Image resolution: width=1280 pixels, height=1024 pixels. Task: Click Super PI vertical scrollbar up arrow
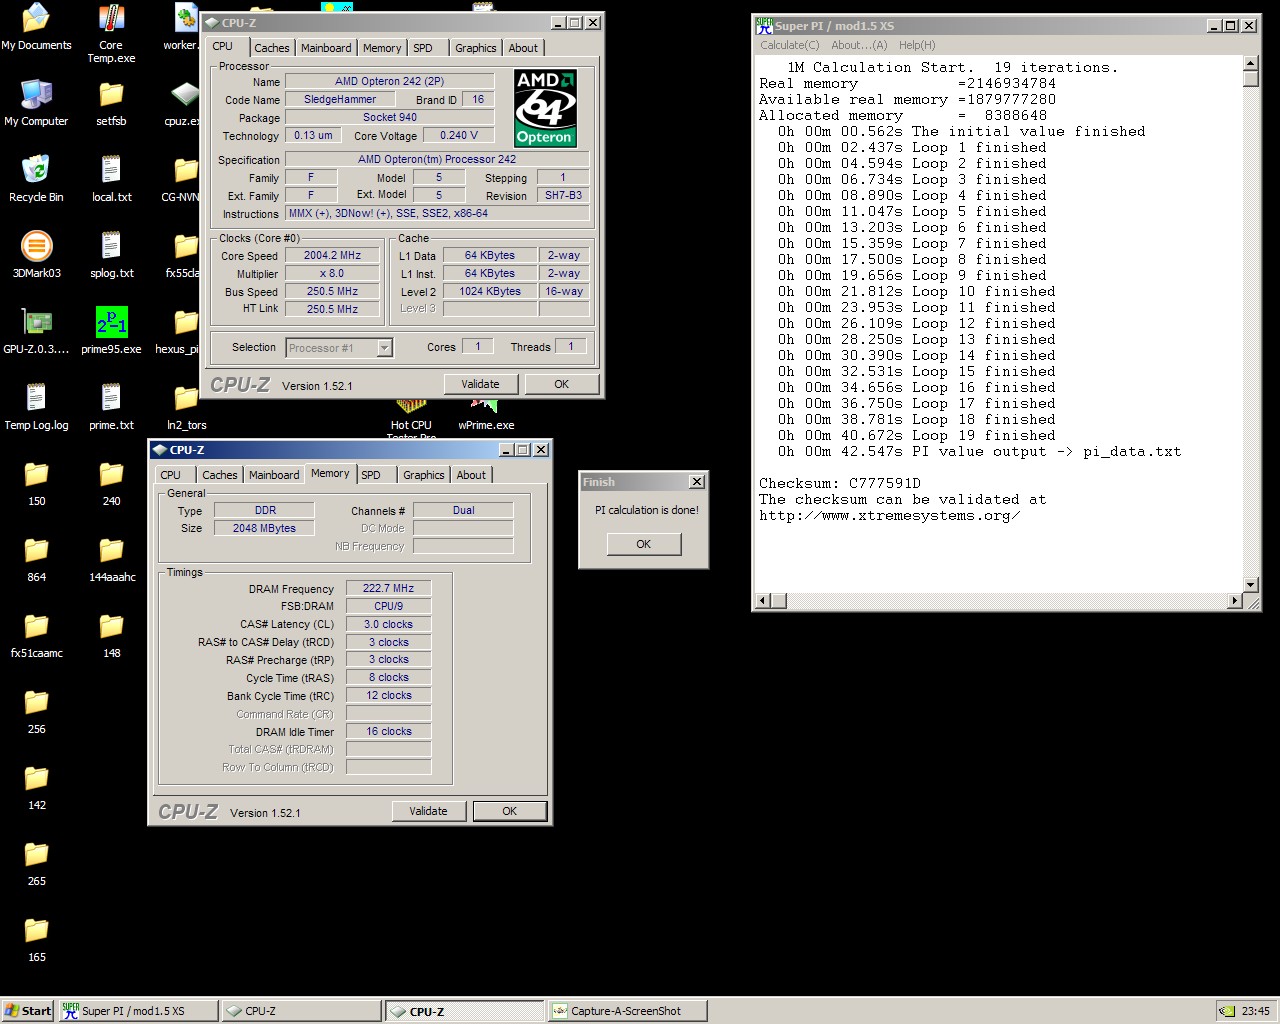click(x=1250, y=63)
